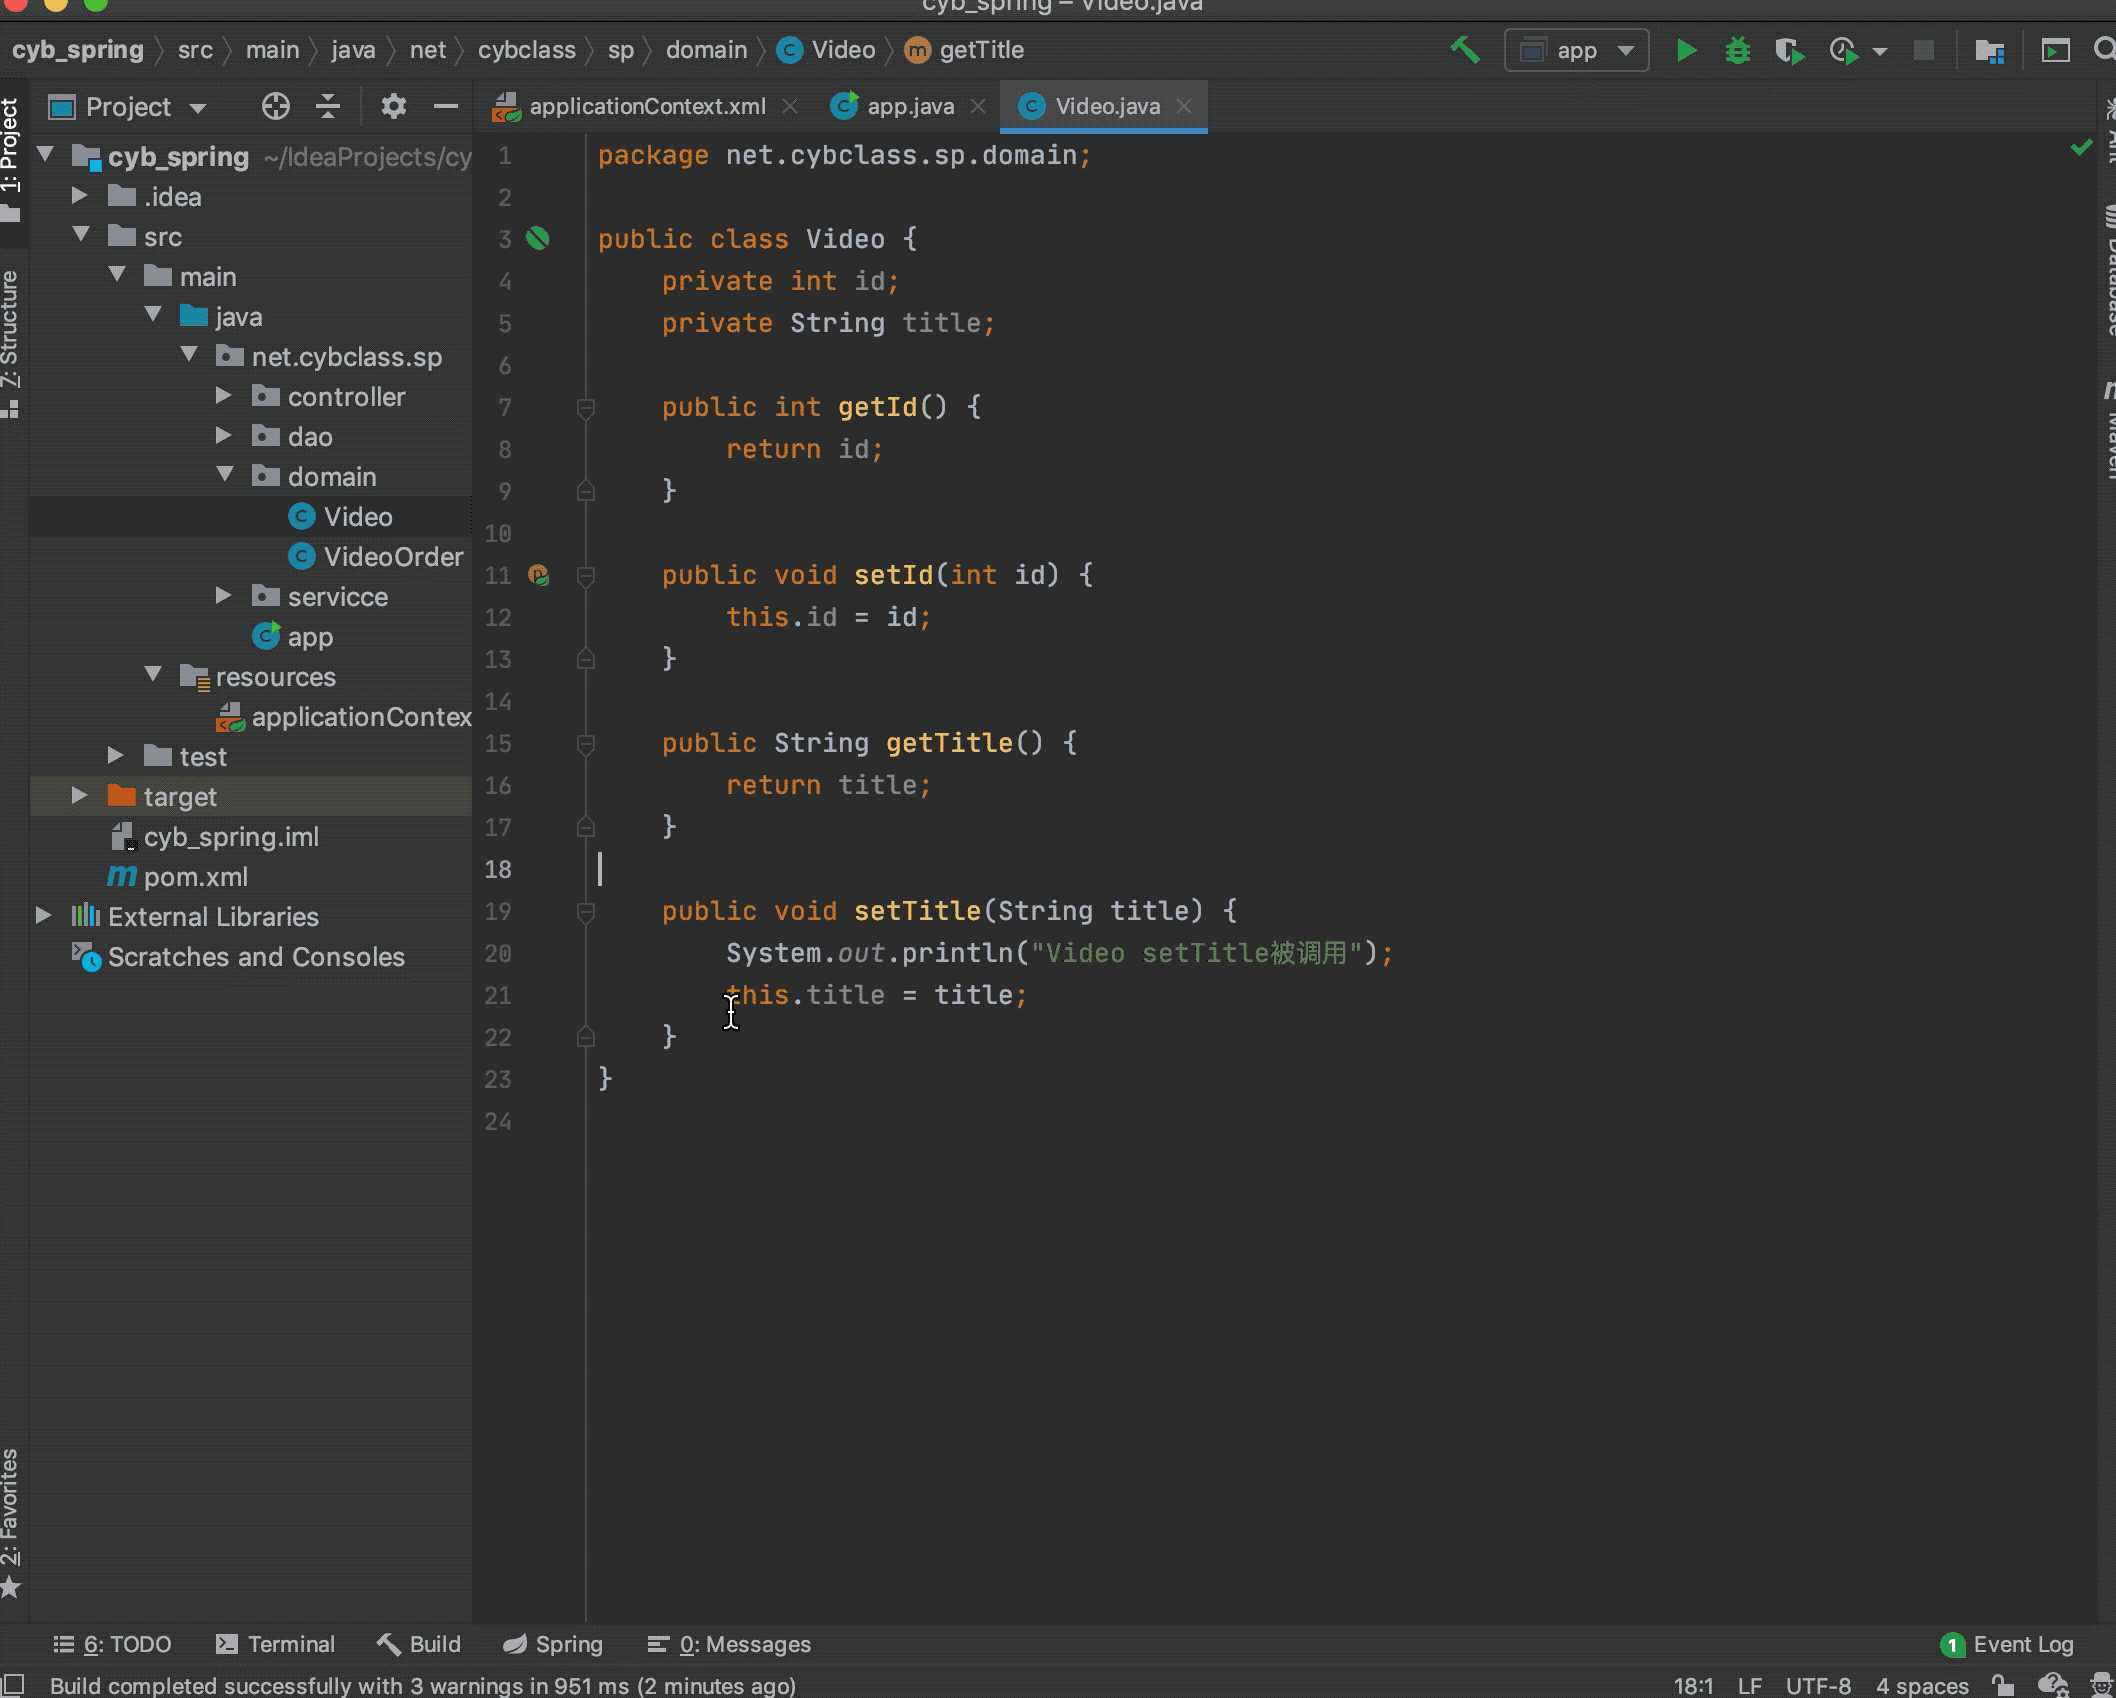Fold the setTitle method at line 19

pyautogui.click(x=586, y=912)
